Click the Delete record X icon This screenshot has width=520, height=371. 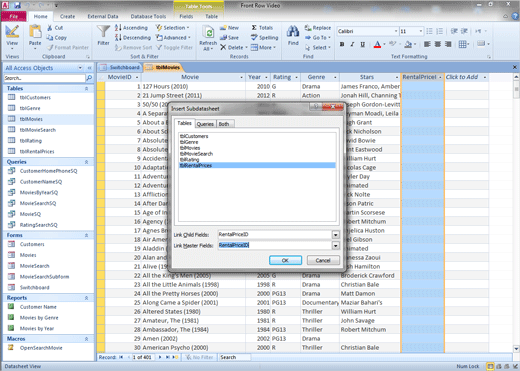tap(223, 47)
